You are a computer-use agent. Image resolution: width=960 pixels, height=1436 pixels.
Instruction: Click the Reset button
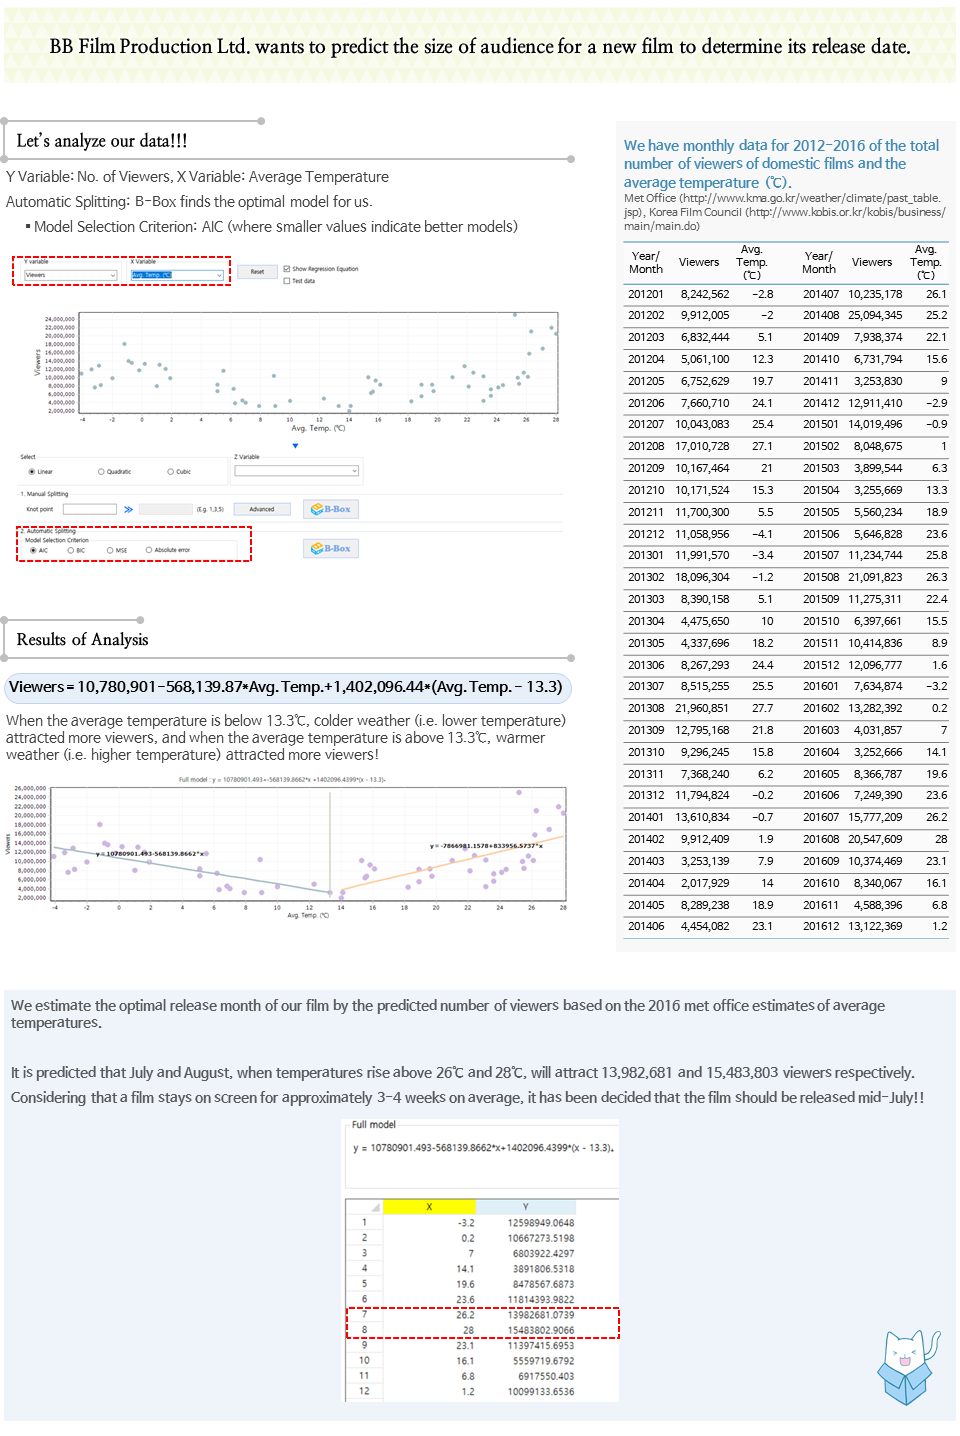(x=257, y=272)
